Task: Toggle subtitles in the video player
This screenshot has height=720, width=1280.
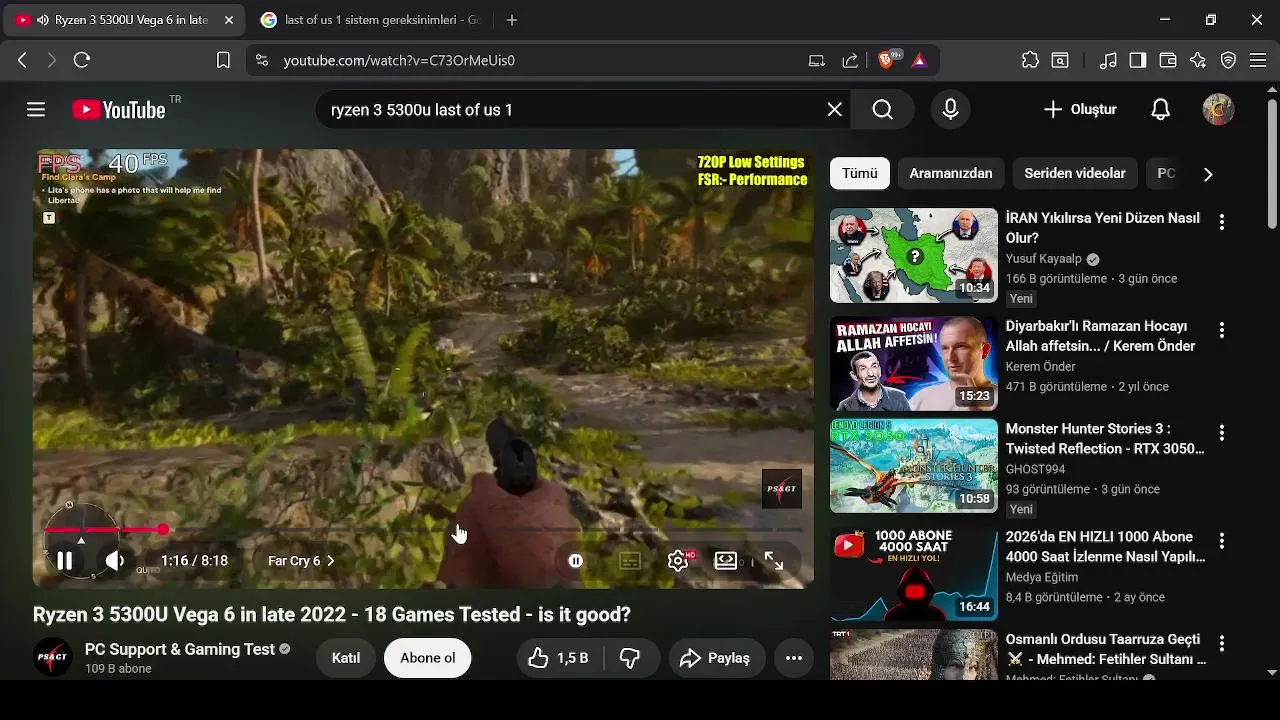Action: pyautogui.click(x=630, y=561)
